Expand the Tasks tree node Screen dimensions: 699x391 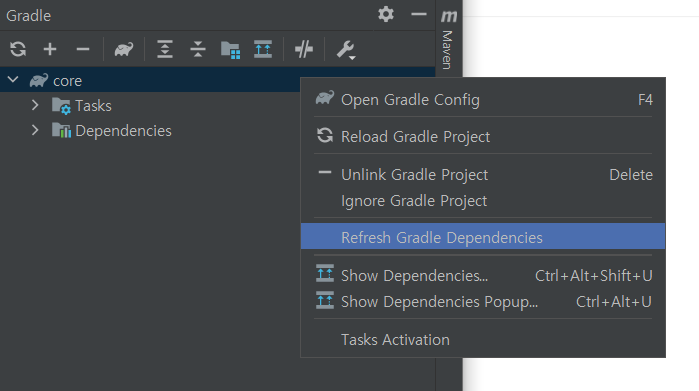[35, 105]
